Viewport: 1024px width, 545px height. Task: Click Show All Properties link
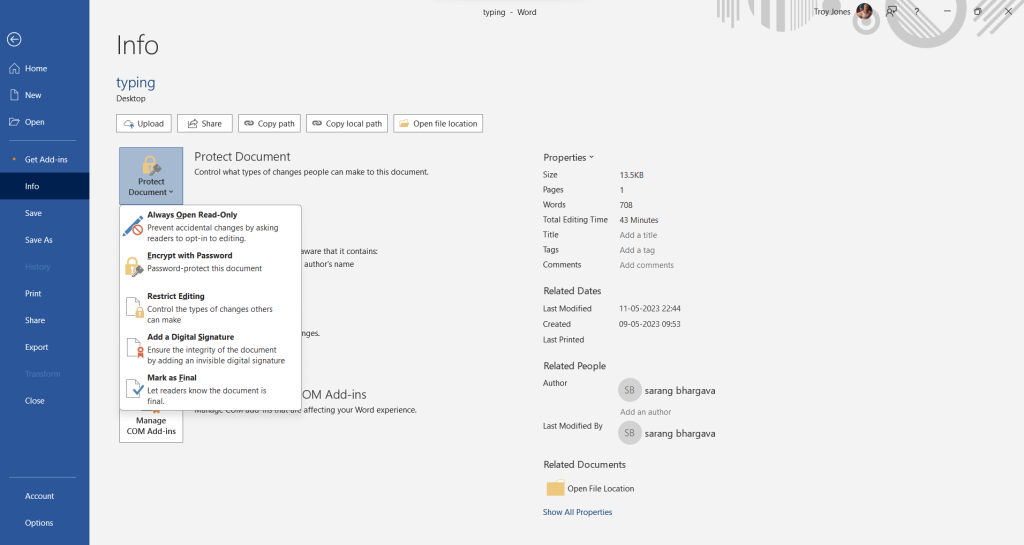(577, 512)
